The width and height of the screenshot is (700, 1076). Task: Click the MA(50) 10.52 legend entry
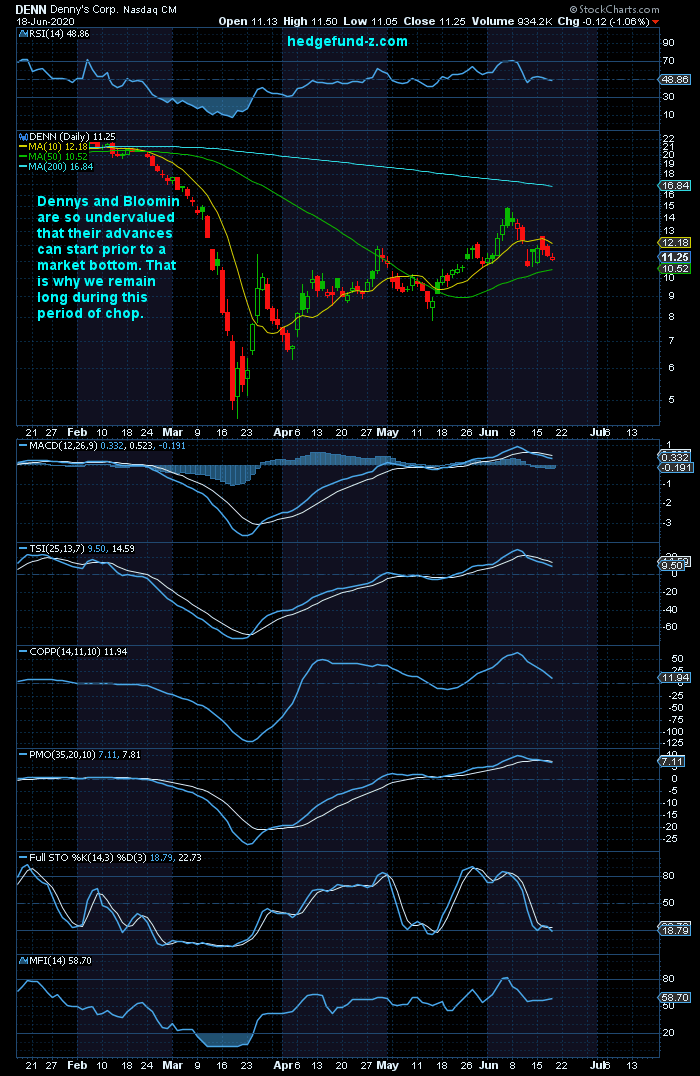[54, 156]
